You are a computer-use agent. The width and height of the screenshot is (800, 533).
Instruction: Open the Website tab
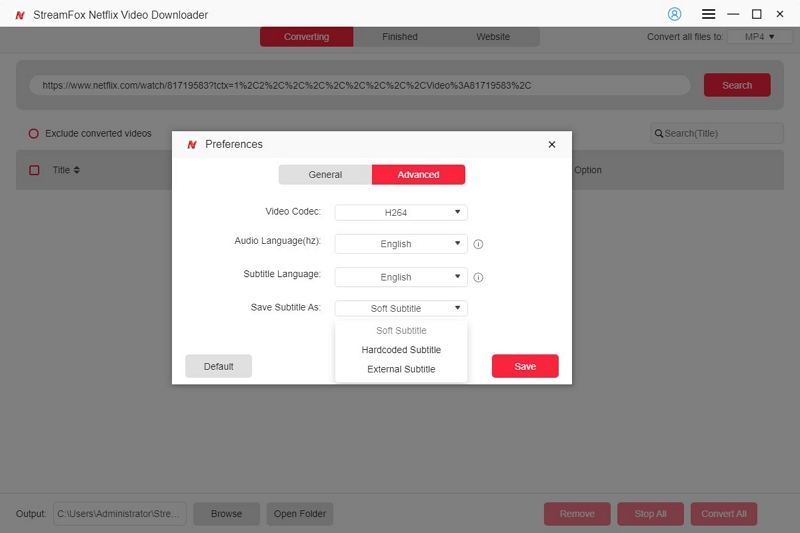(x=493, y=37)
